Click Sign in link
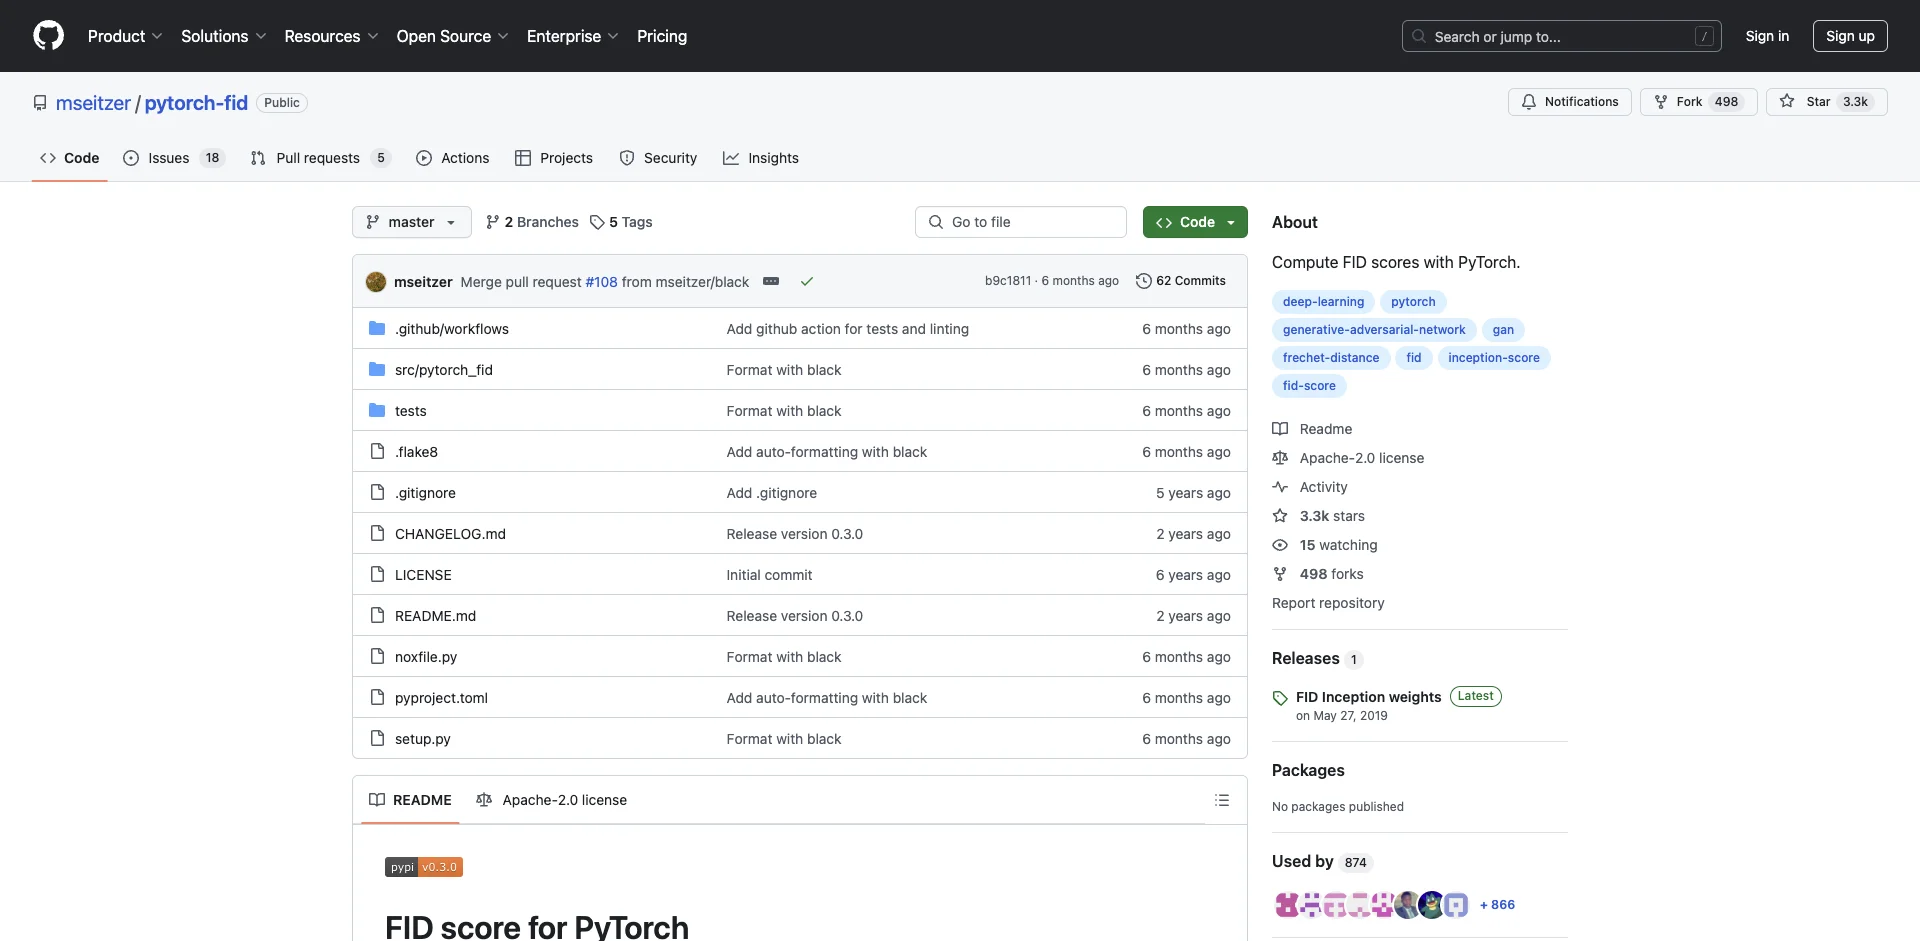The image size is (1920, 941). click(x=1767, y=36)
